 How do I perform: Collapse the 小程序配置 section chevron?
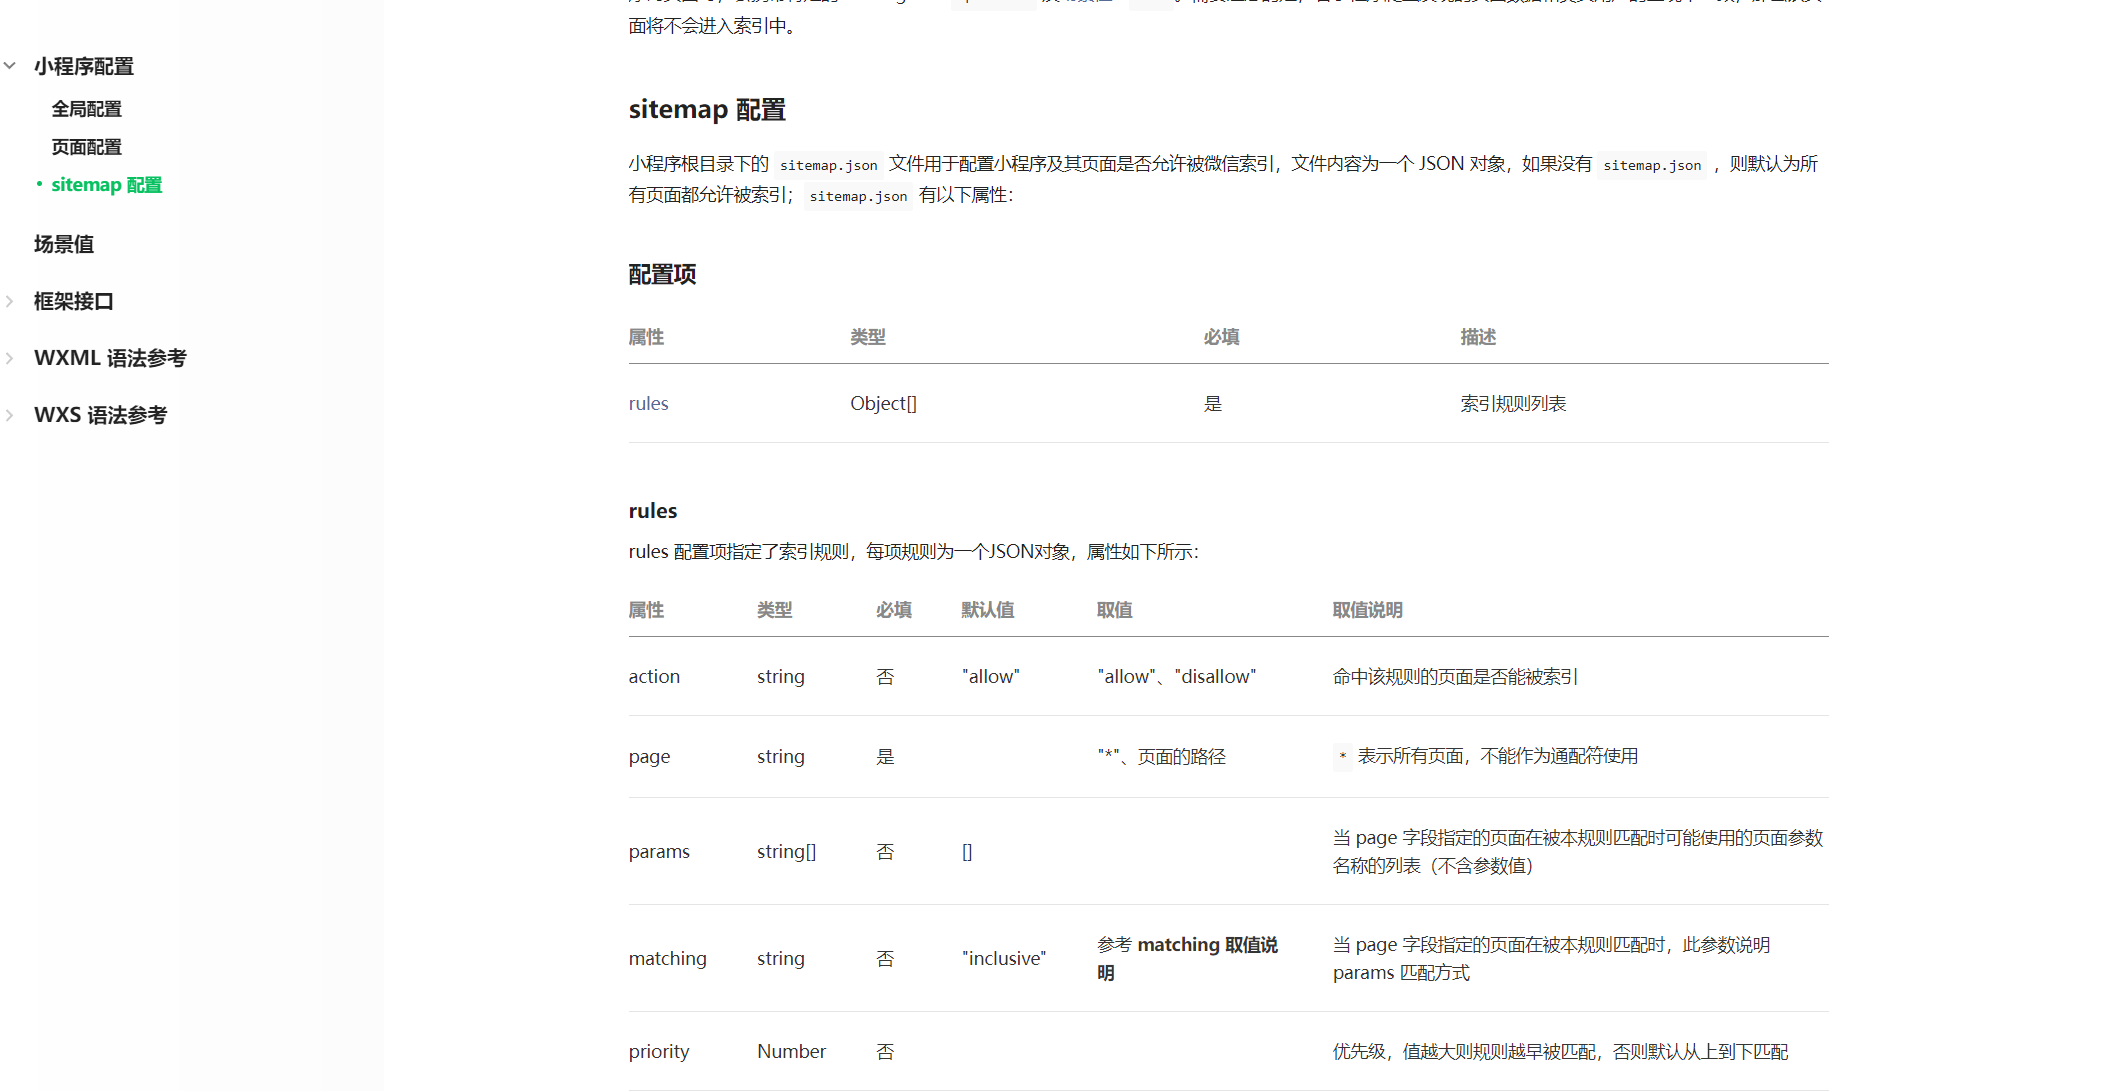click(x=10, y=66)
